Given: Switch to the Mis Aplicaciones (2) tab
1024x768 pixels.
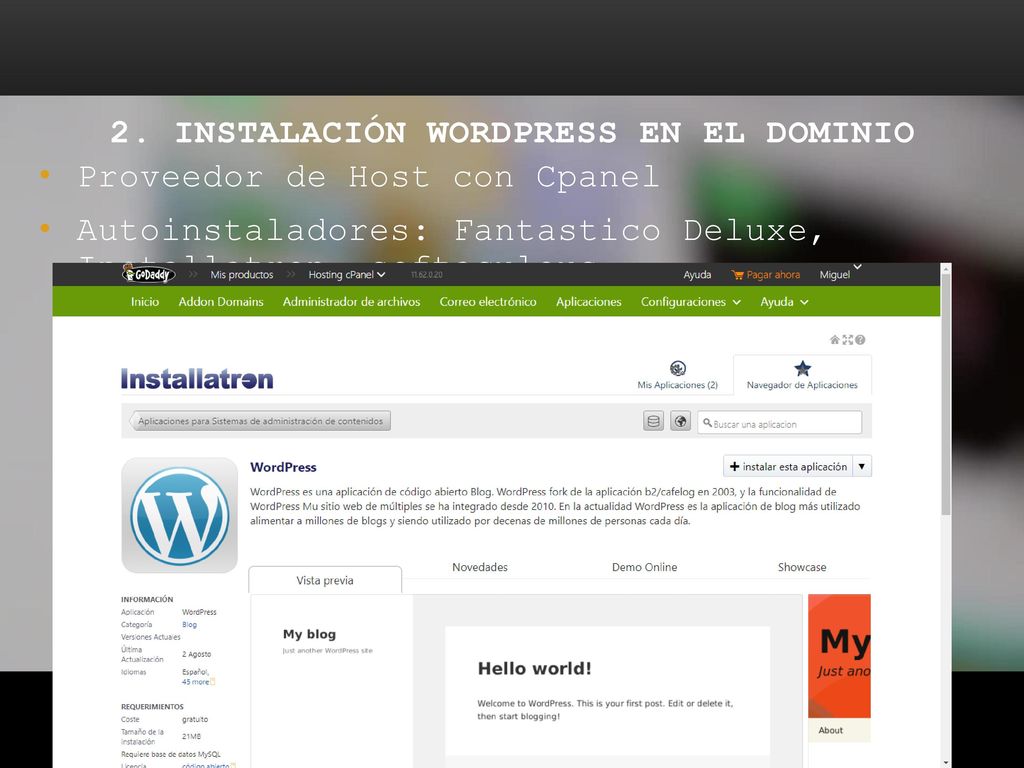Looking at the screenshot, I should [678, 376].
